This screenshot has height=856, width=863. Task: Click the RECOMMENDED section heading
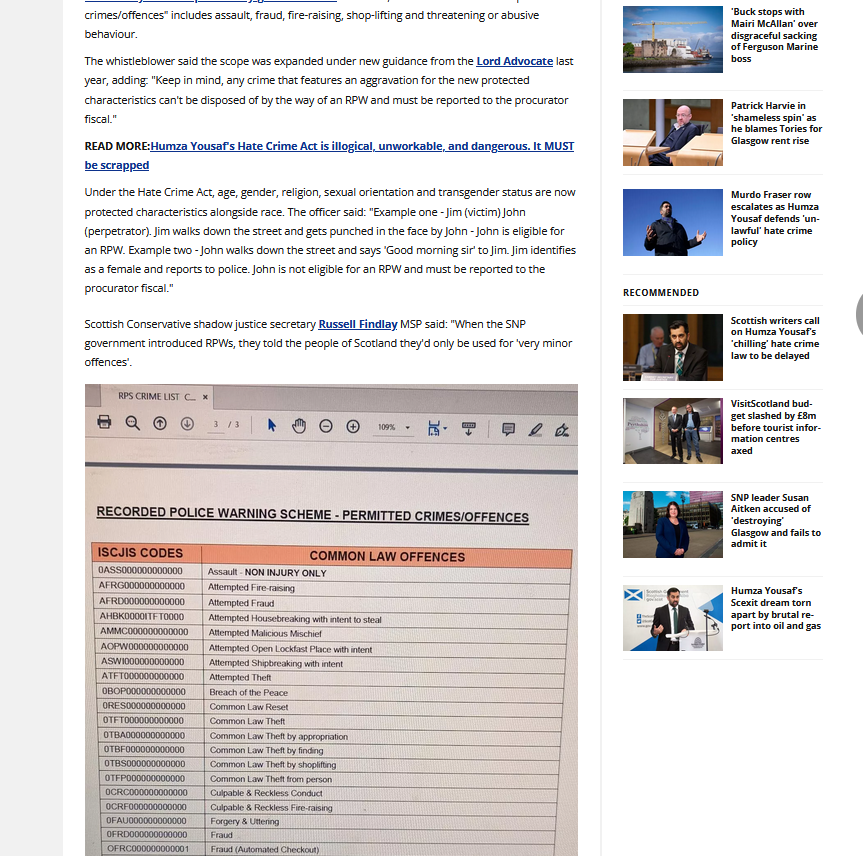tap(661, 293)
